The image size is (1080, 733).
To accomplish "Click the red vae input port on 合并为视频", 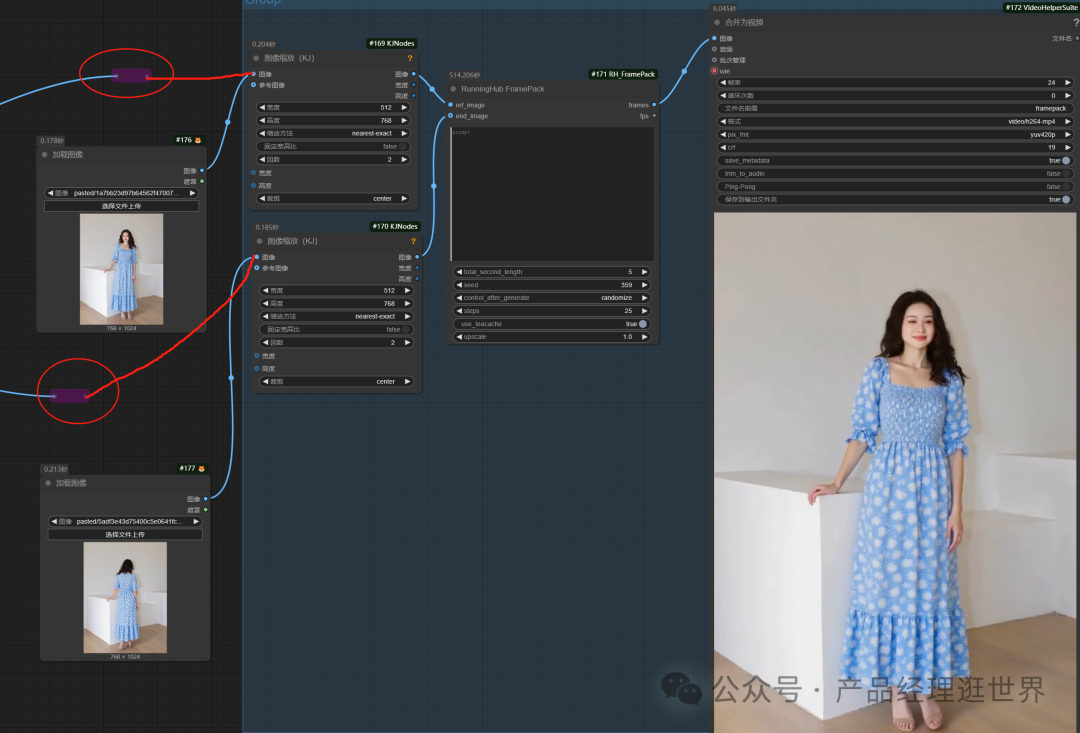I will 714,71.
